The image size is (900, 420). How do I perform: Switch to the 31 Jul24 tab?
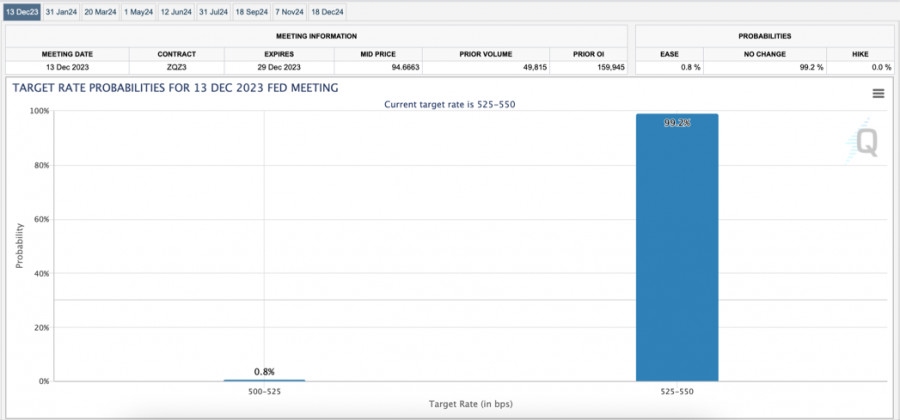(x=215, y=11)
